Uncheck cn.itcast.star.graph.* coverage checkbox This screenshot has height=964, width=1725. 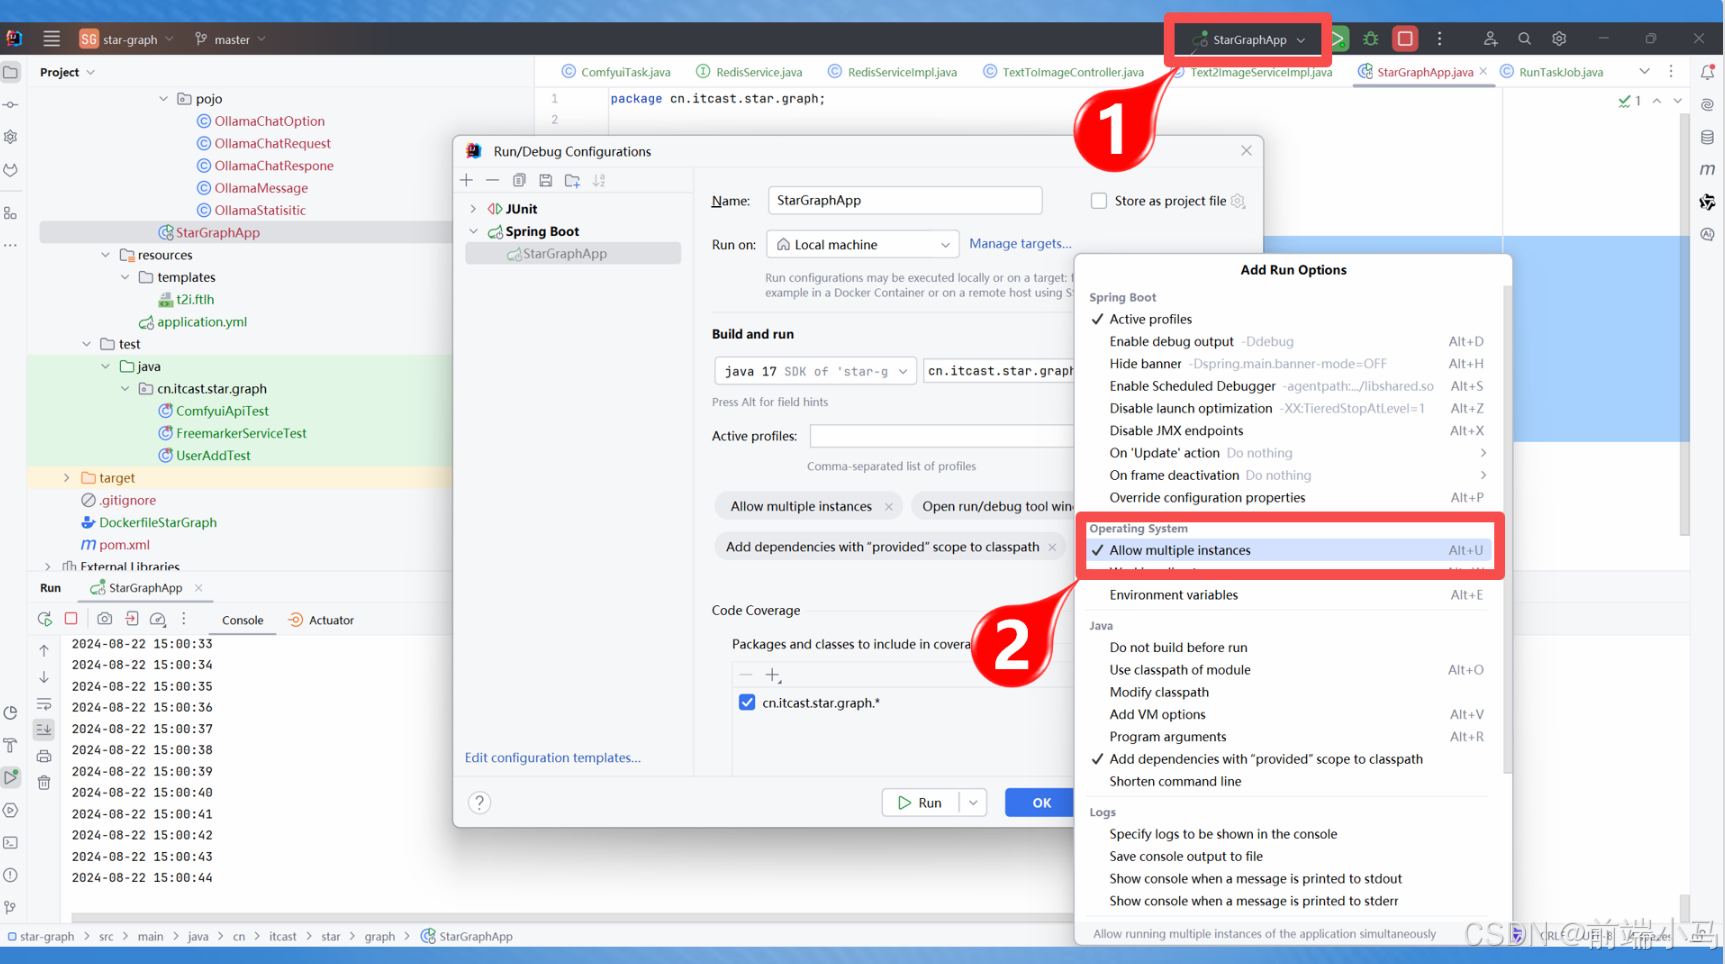(x=747, y=702)
